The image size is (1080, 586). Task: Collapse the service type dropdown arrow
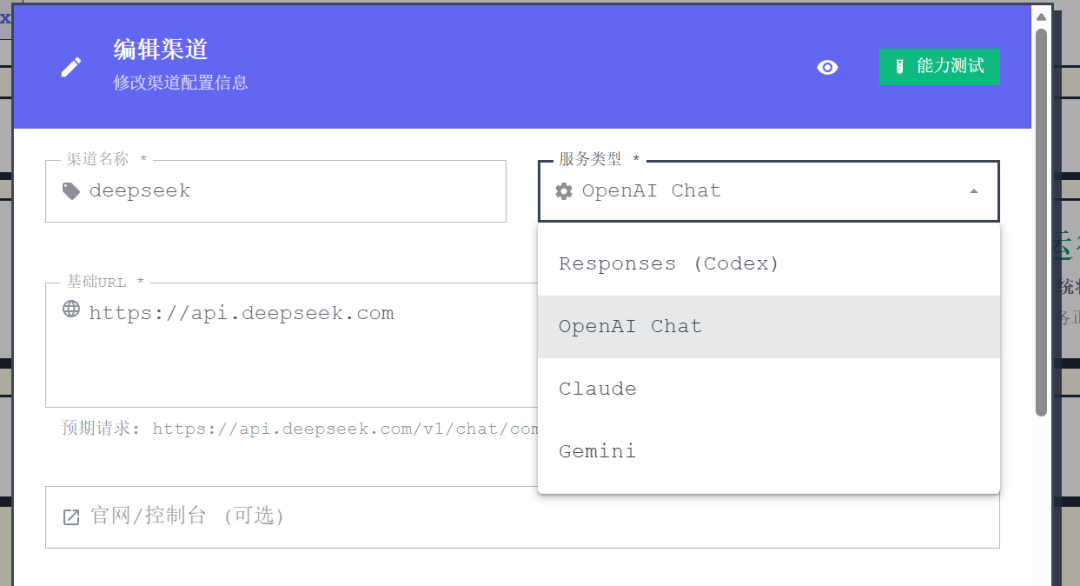(x=973, y=191)
